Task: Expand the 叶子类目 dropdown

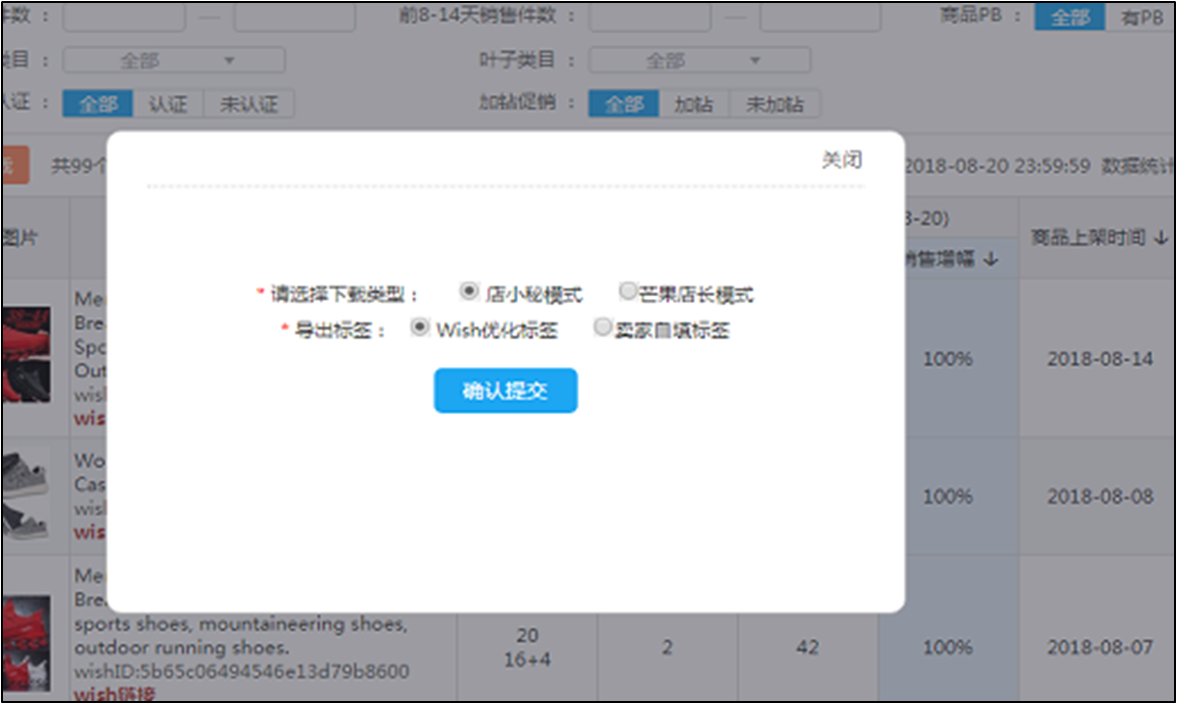Action: coord(698,61)
